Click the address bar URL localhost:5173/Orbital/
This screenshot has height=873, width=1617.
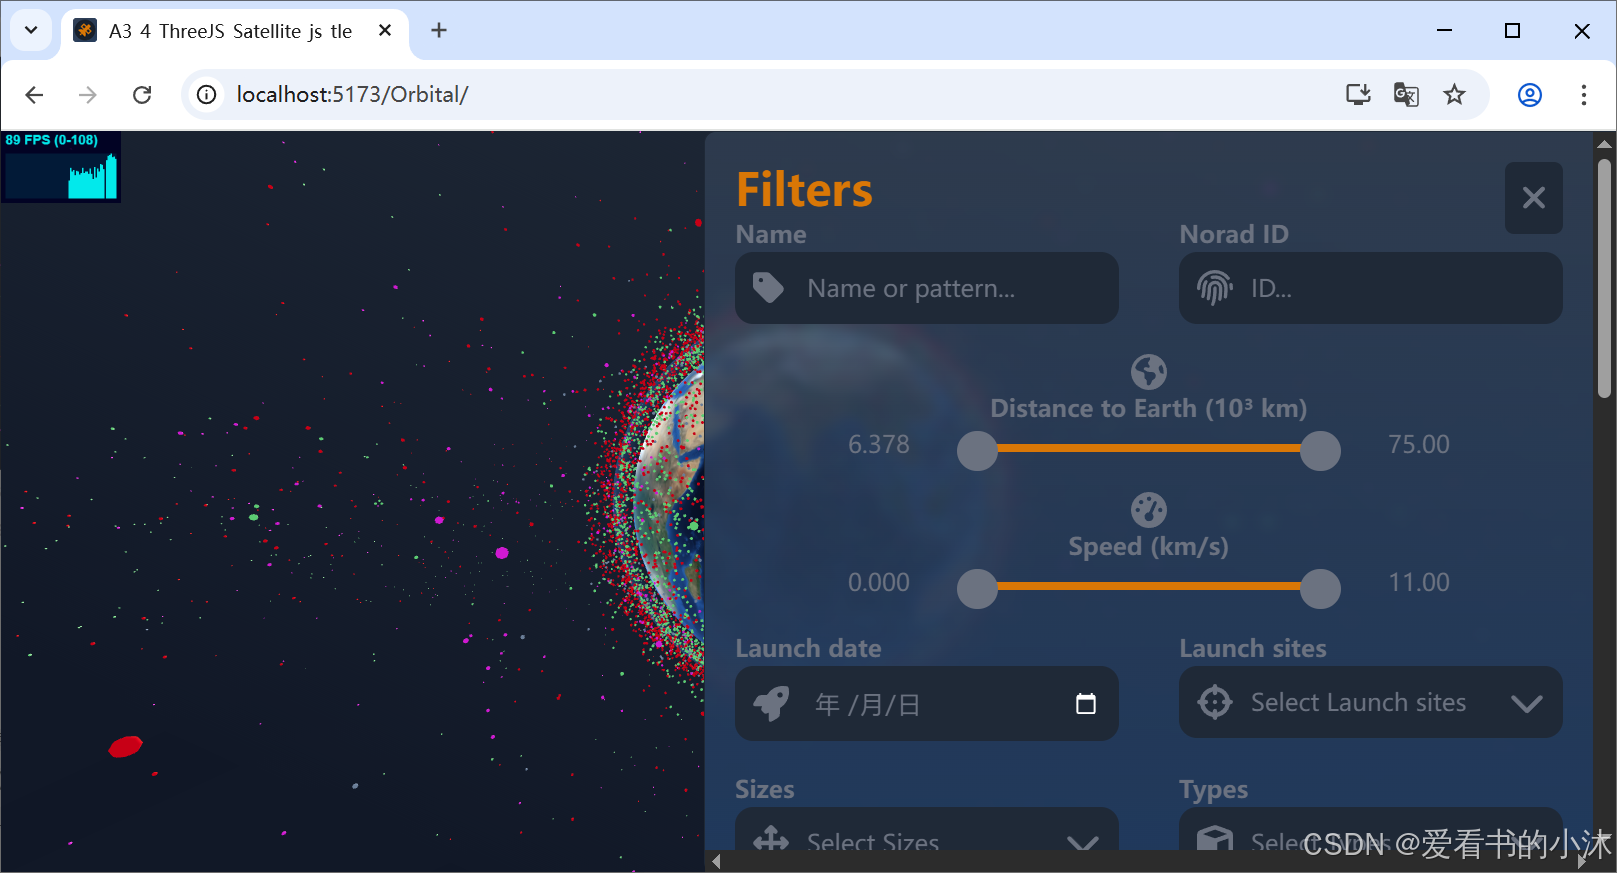(x=352, y=95)
